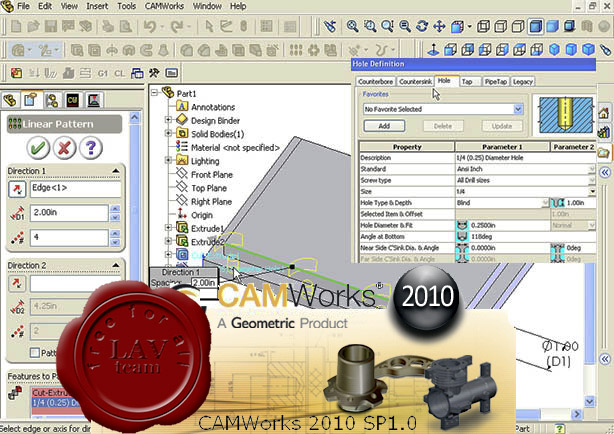Cancel the Linear Pattern with red X
The image size is (614, 434).
tap(64, 148)
